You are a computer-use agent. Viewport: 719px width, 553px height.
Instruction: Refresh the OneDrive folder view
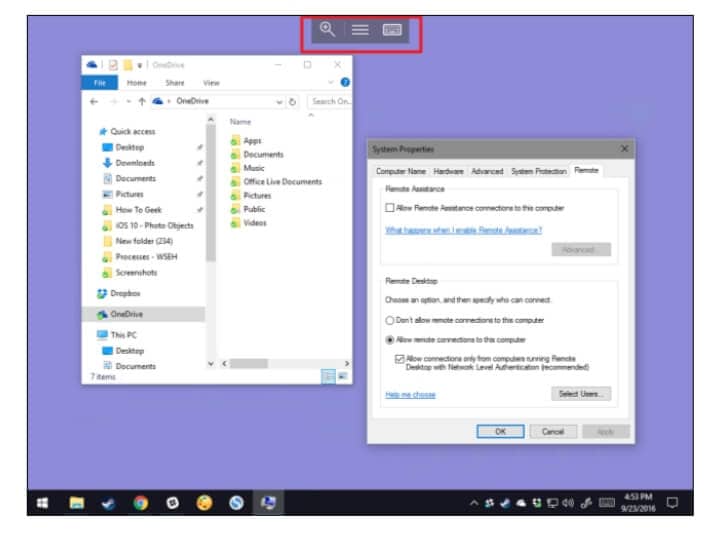[293, 102]
